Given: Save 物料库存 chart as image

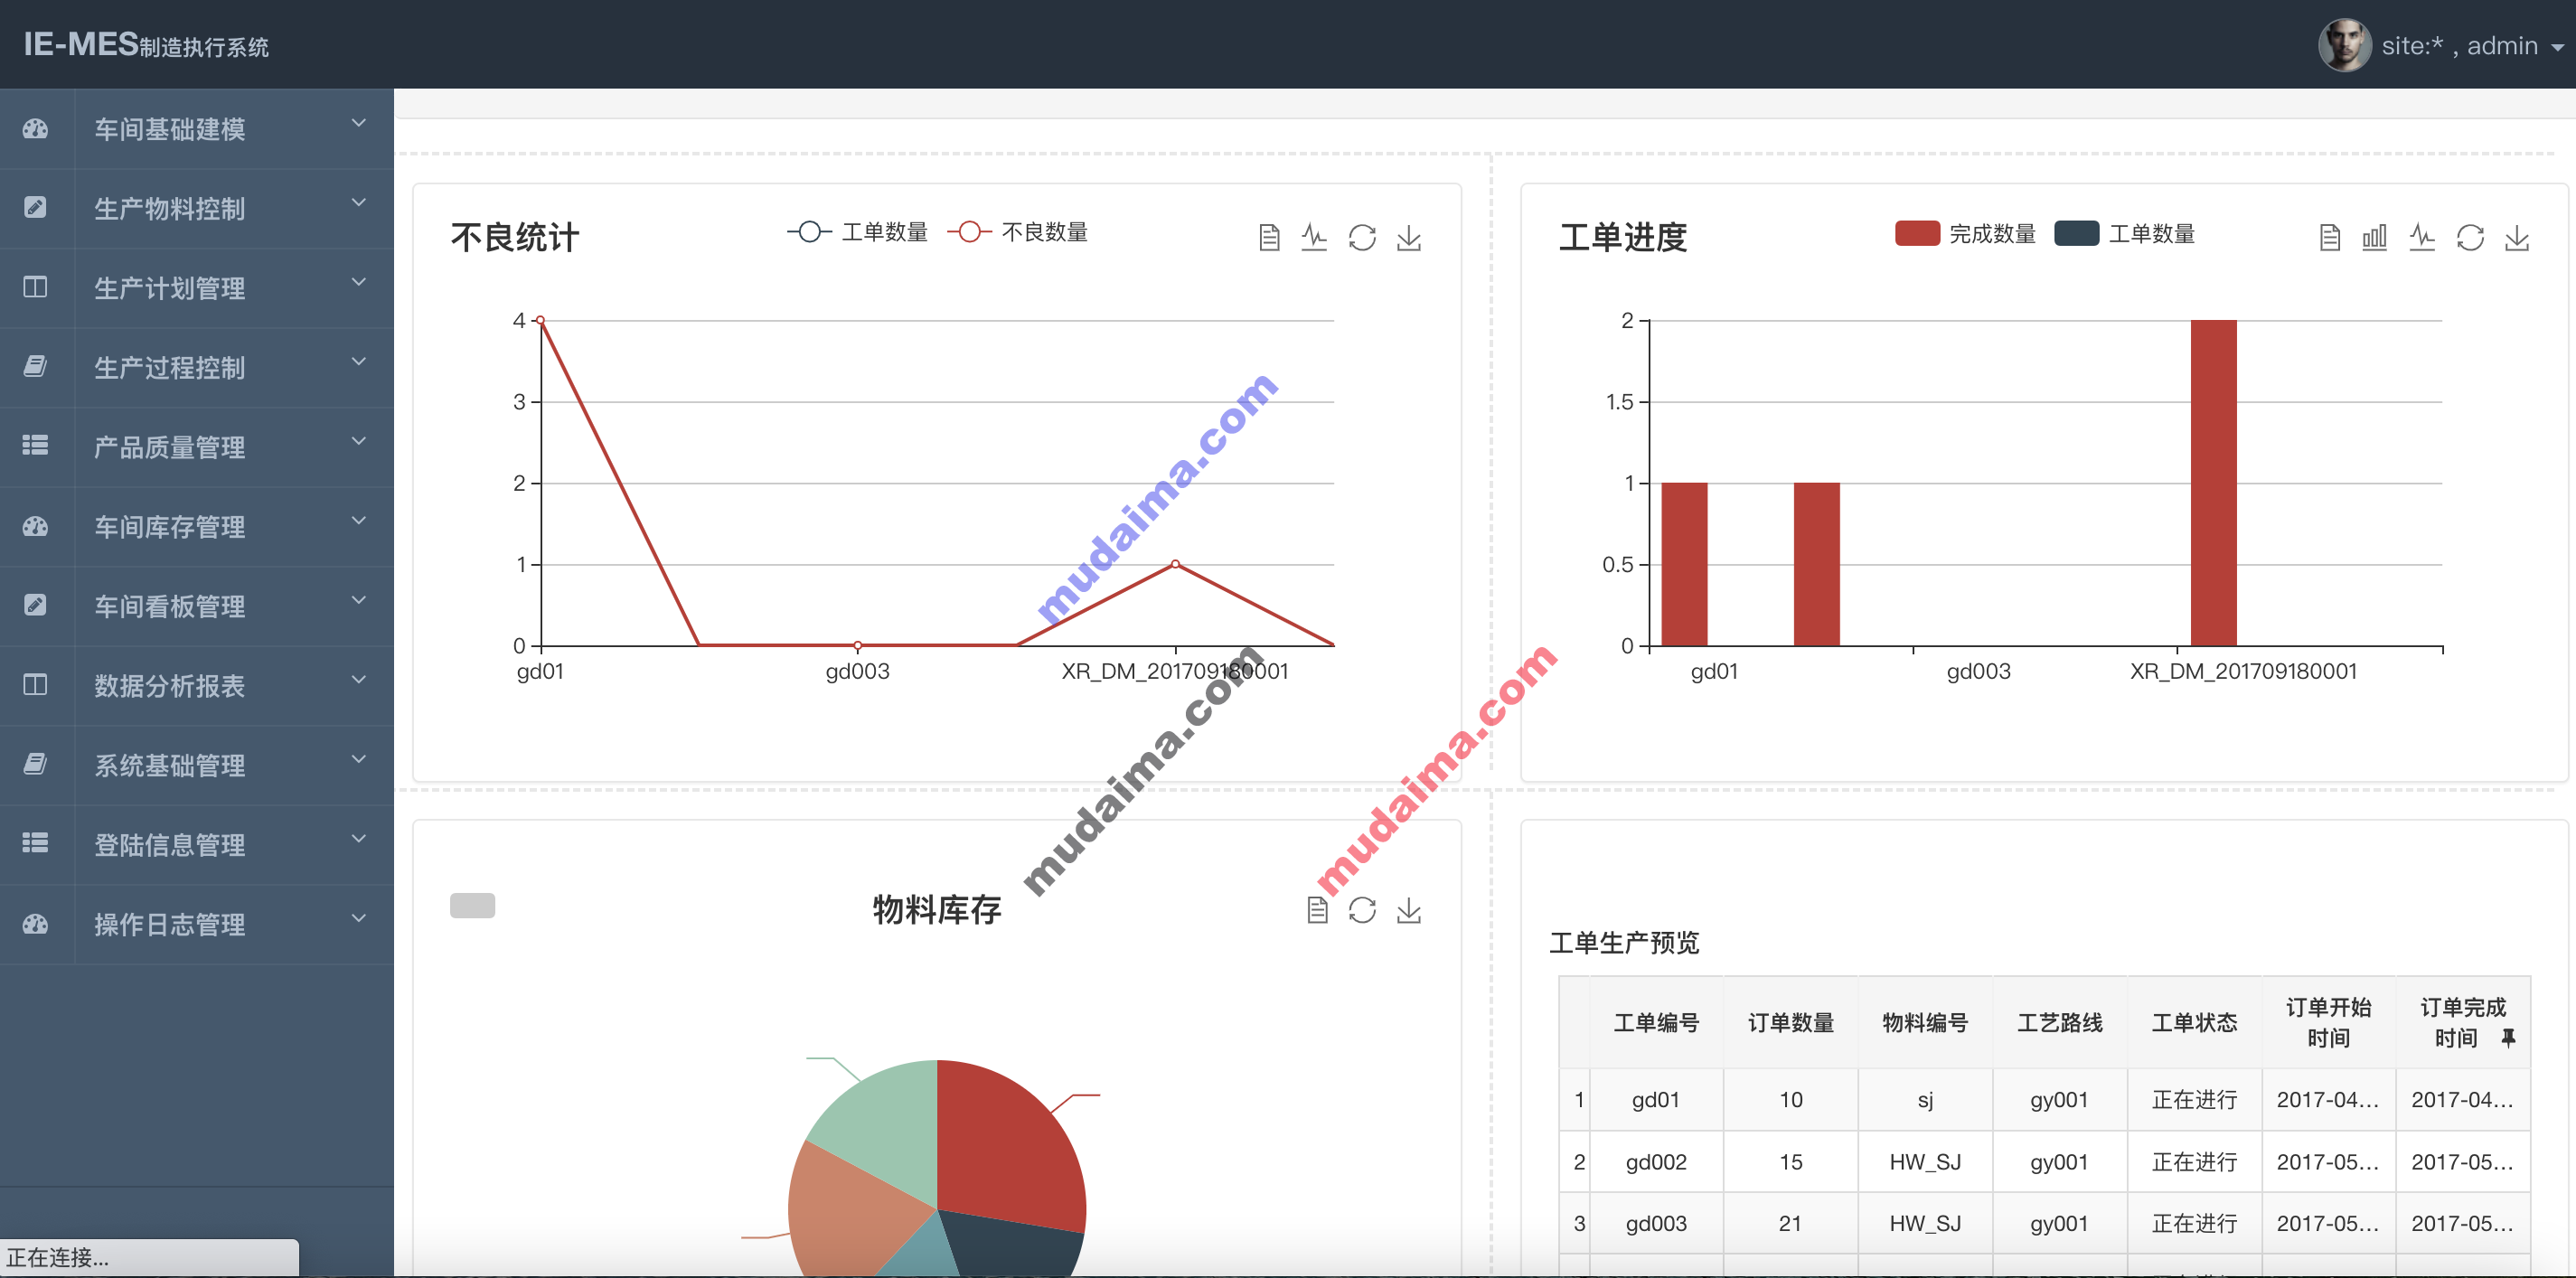Looking at the screenshot, I should coord(1409,909).
